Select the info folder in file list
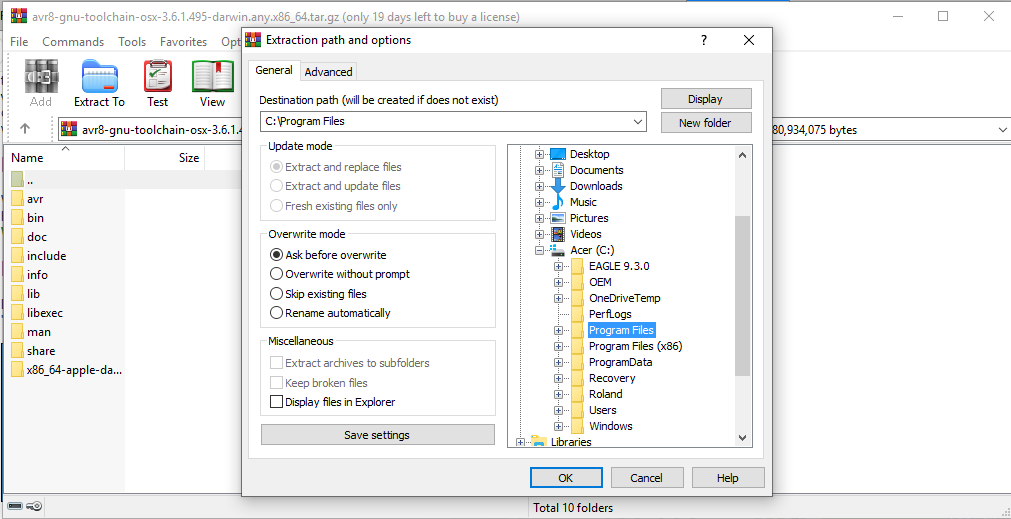 pyautogui.click(x=37, y=275)
